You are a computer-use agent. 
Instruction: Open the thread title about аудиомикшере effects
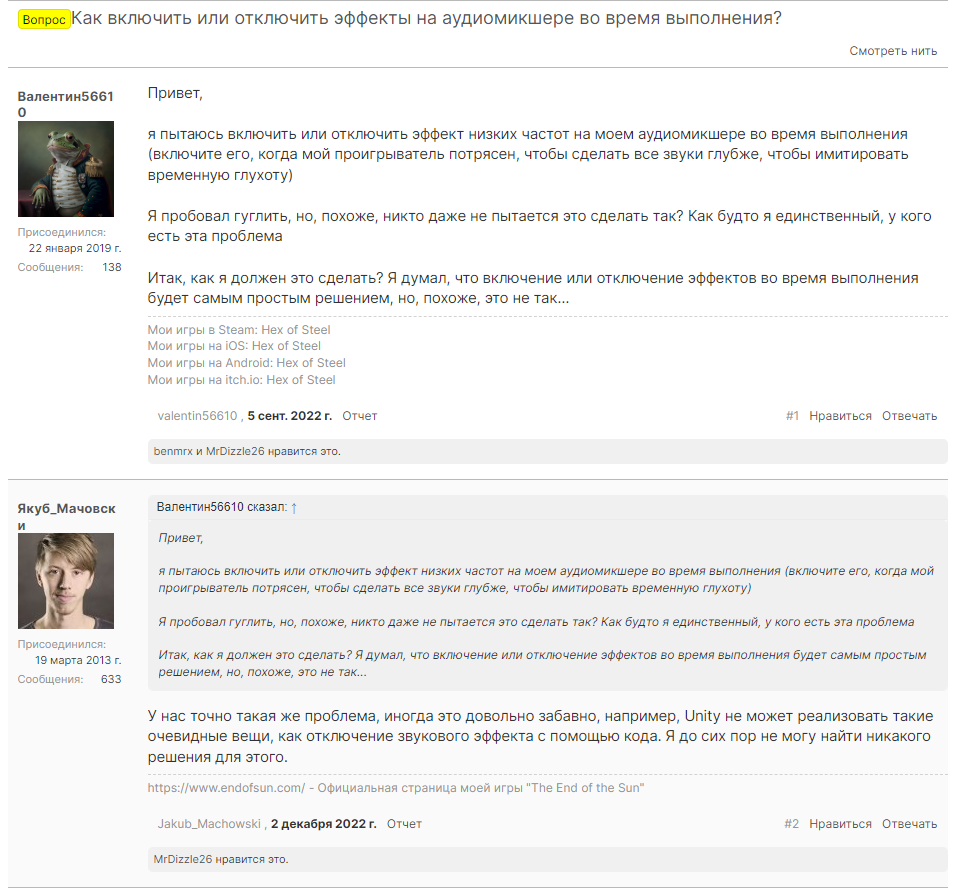[426, 18]
